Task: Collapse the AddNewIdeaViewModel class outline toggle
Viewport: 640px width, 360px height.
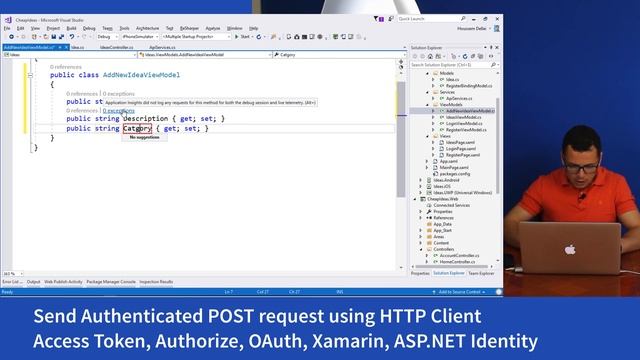Action: (x=30, y=75)
